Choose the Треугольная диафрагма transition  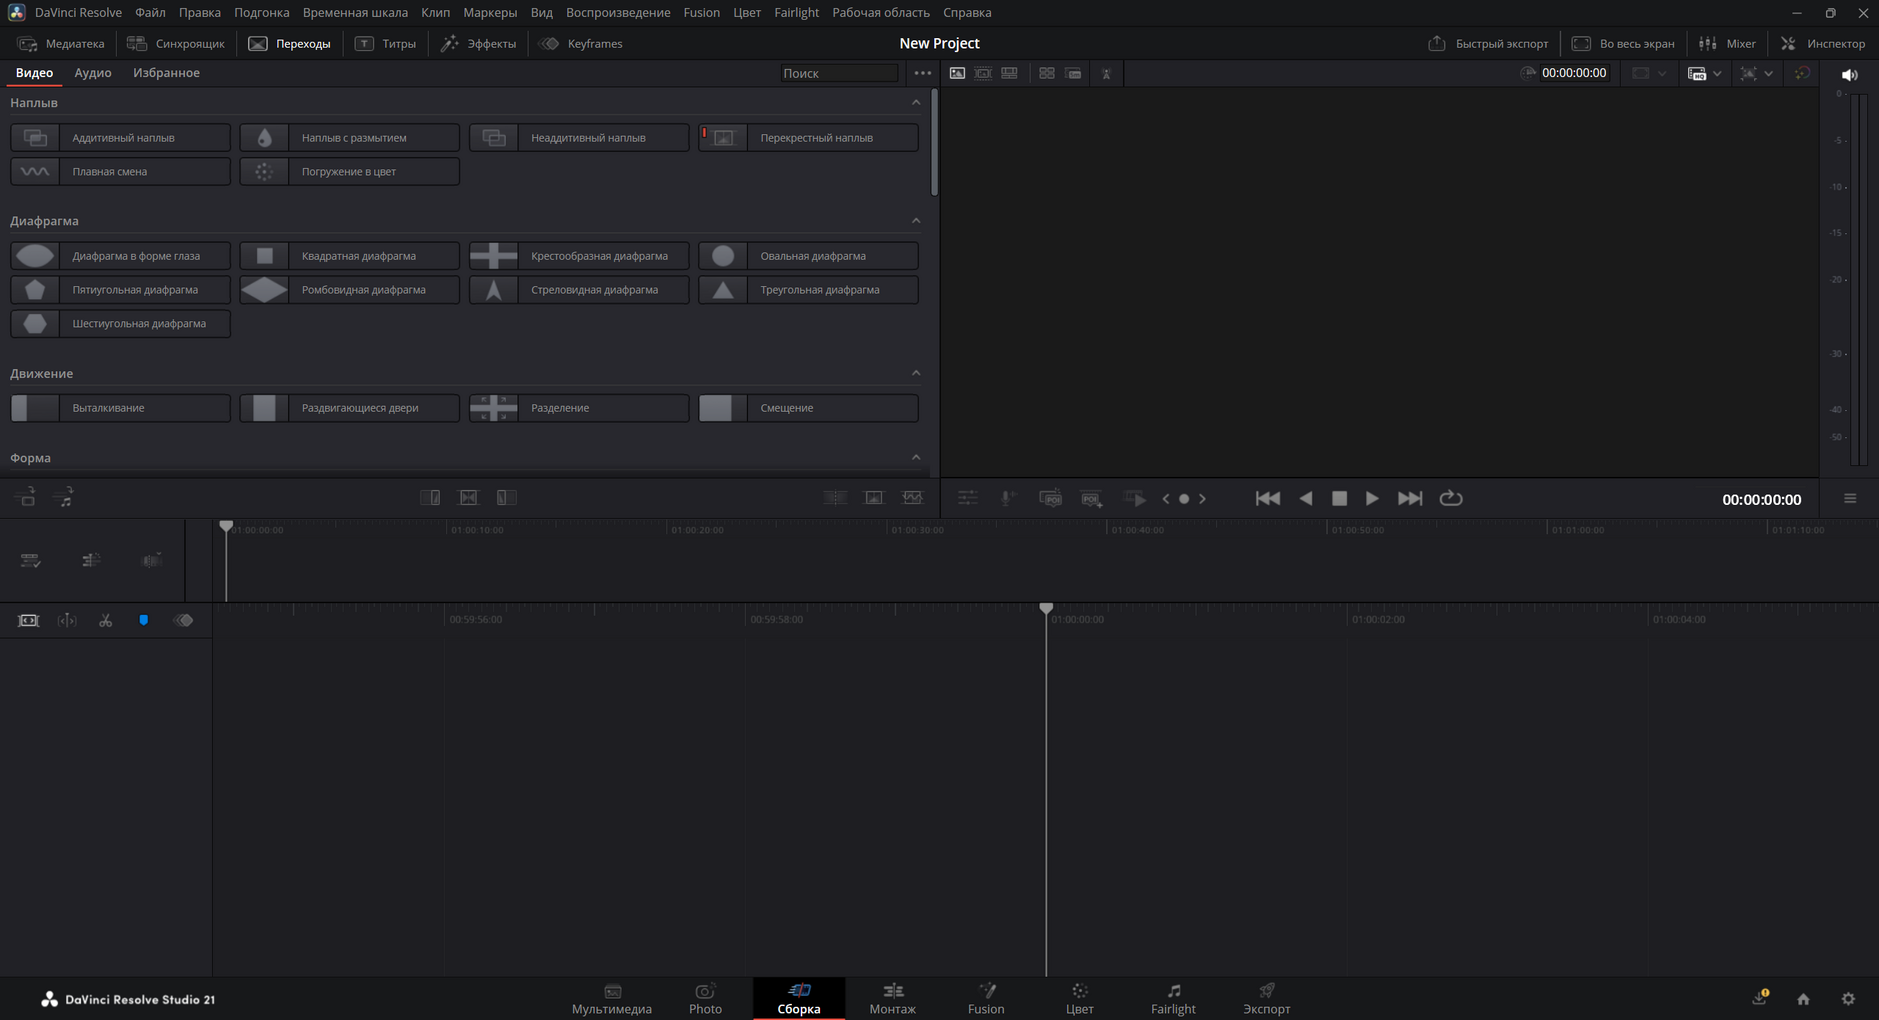808,289
